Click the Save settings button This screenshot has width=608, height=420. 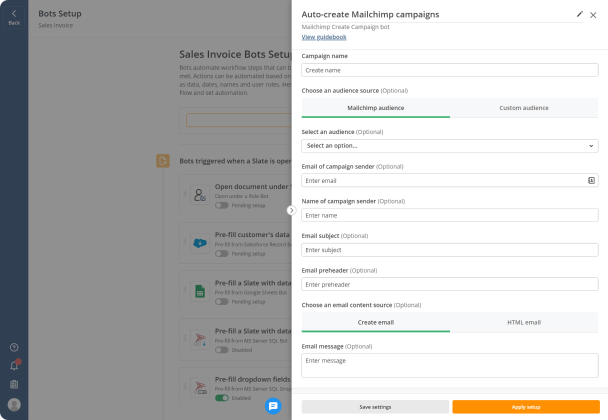pos(375,407)
